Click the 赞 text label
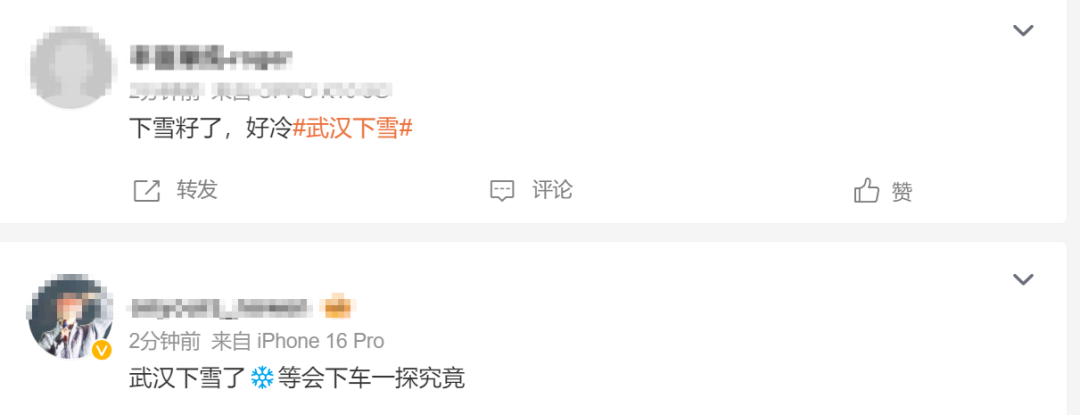1080x415 pixels. (x=902, y=192)
